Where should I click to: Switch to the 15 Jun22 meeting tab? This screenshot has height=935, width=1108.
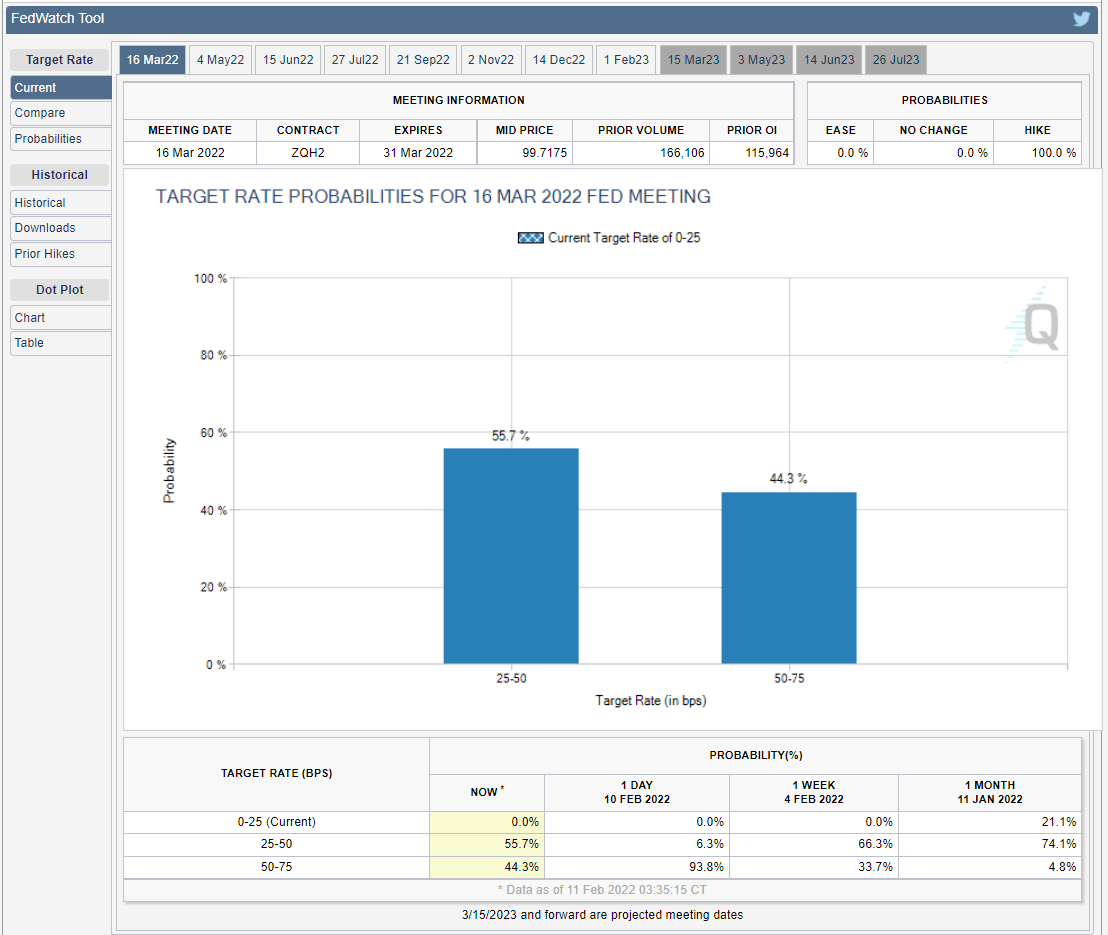[x=288, y=60]
